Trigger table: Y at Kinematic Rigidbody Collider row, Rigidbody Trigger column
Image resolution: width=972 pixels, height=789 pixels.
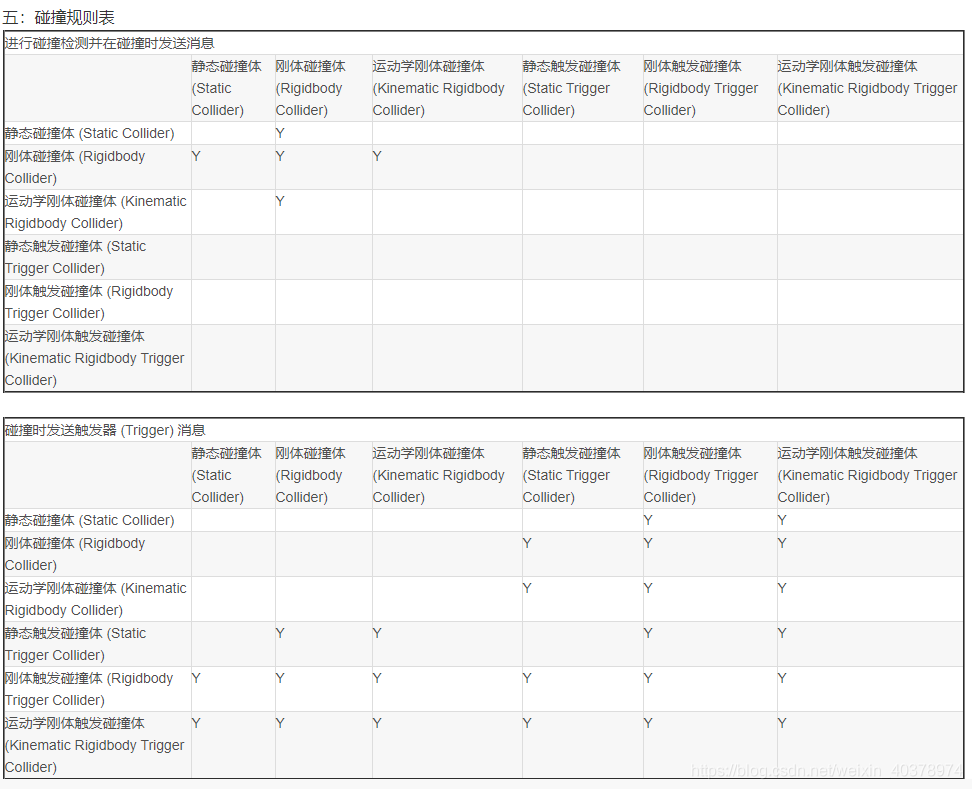(x=648, y=588)
